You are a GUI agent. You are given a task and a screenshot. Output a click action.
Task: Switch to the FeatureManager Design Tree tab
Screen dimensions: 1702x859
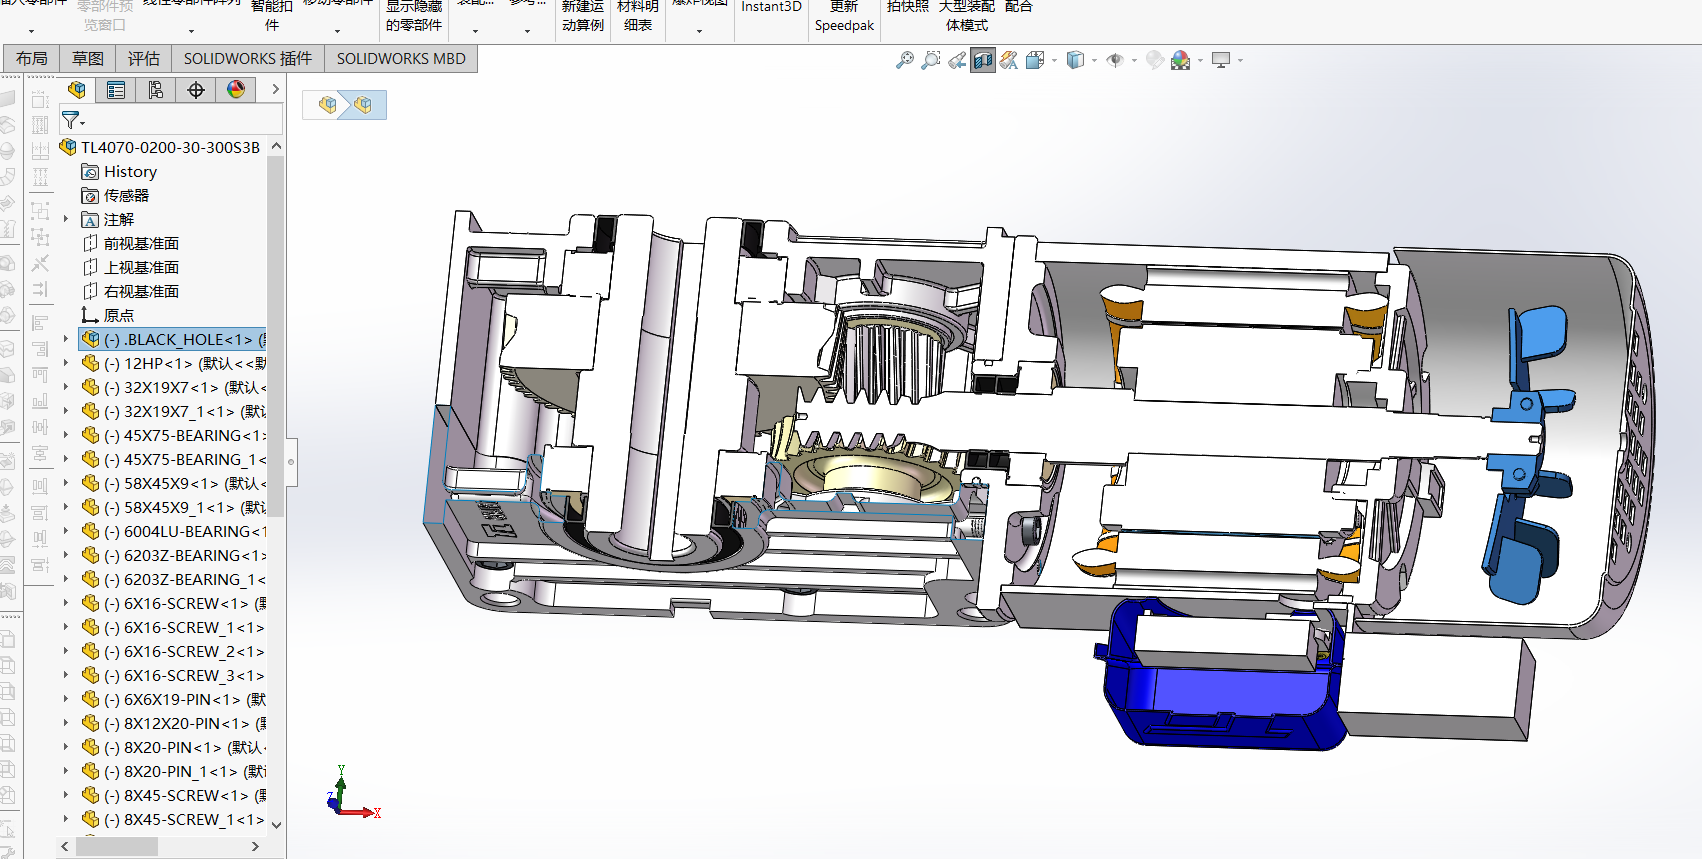click(x=76, y=90)
